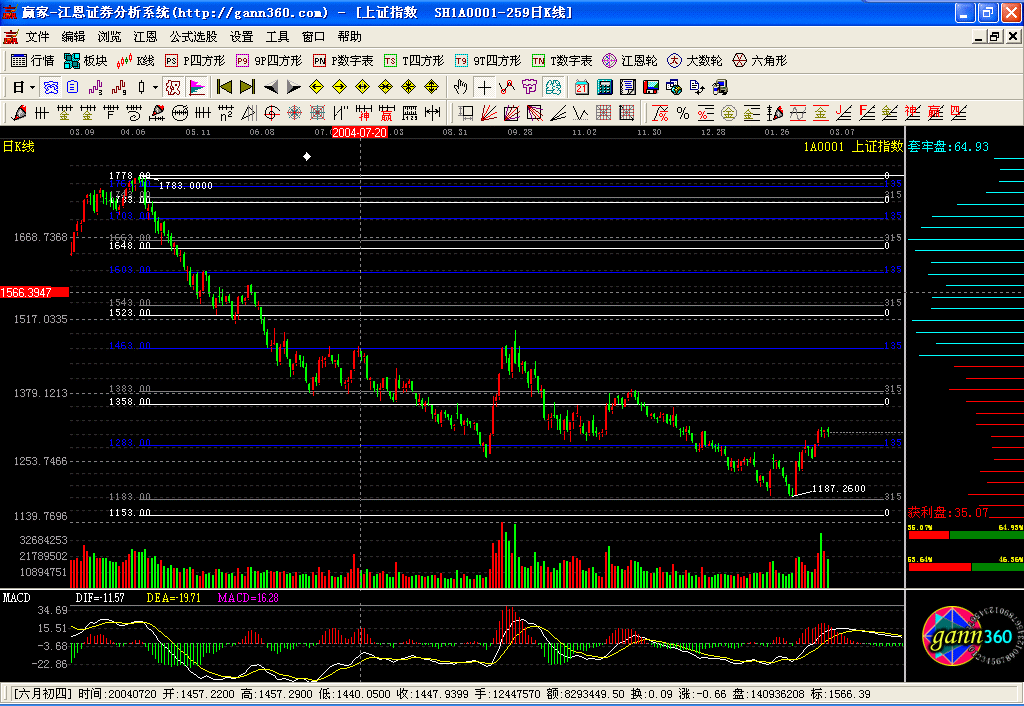Image resolution: width=1024 pixels, height=706 pixels.
Task: Open the 江恩 menu
Action: (145, 36)
